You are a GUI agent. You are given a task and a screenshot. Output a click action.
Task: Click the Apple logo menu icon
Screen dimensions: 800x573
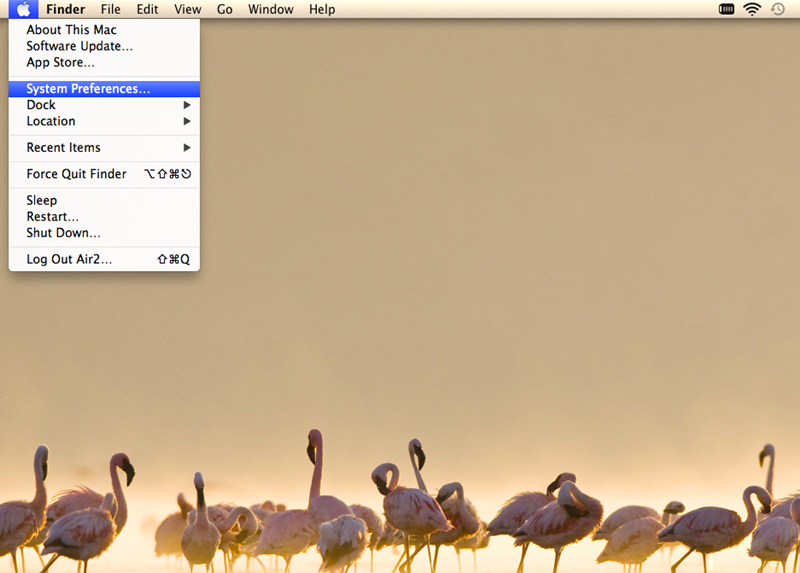tap(23, 9)
